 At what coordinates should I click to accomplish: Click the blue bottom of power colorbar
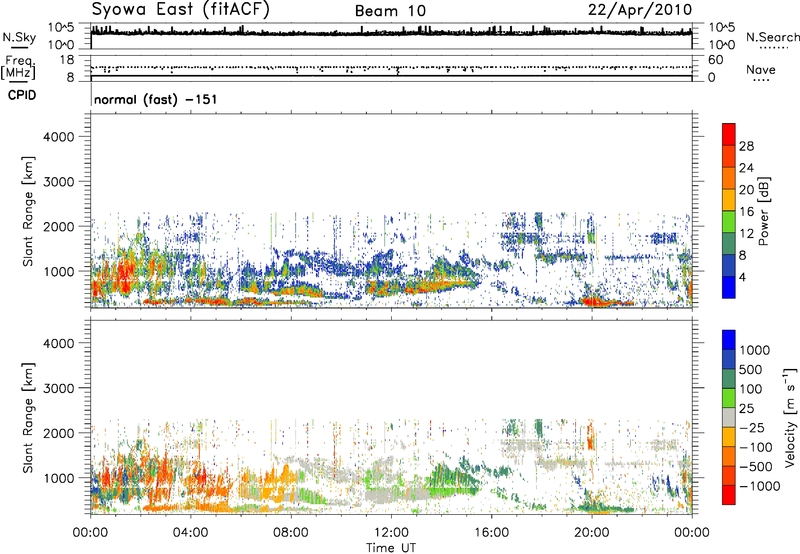tap(729, 287)
